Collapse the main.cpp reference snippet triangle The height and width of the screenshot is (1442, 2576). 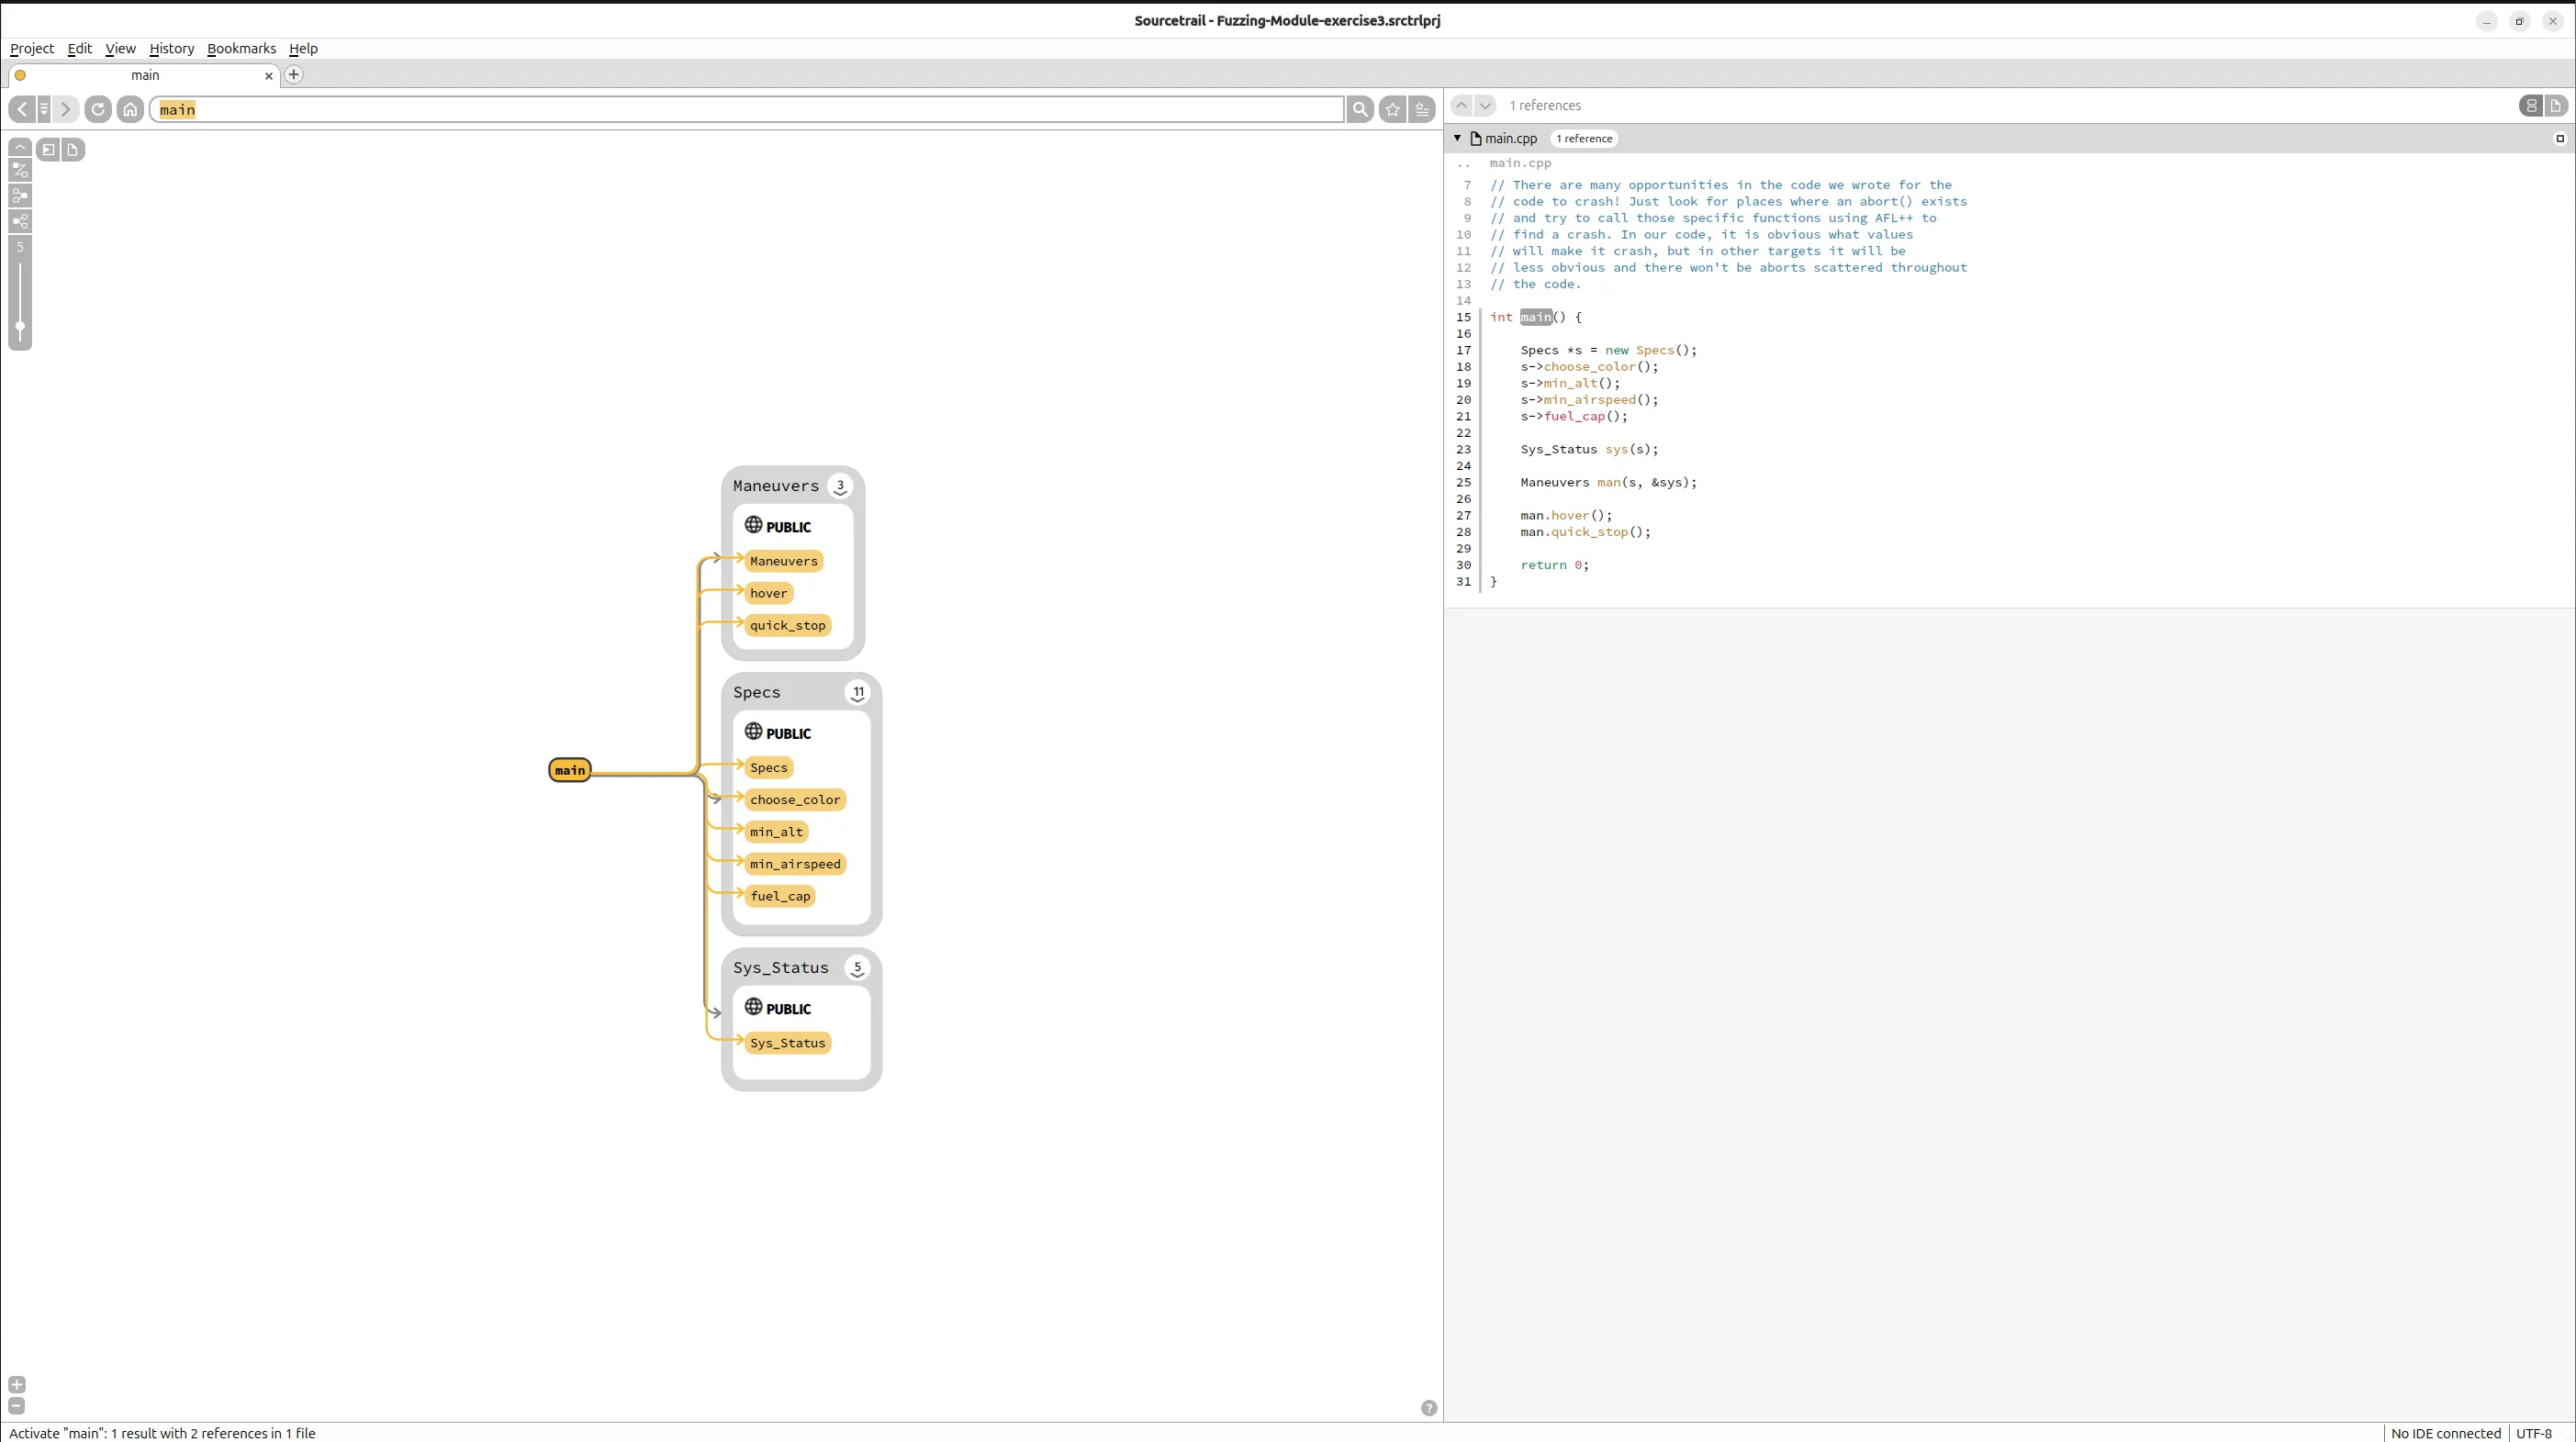[1457, 138]
